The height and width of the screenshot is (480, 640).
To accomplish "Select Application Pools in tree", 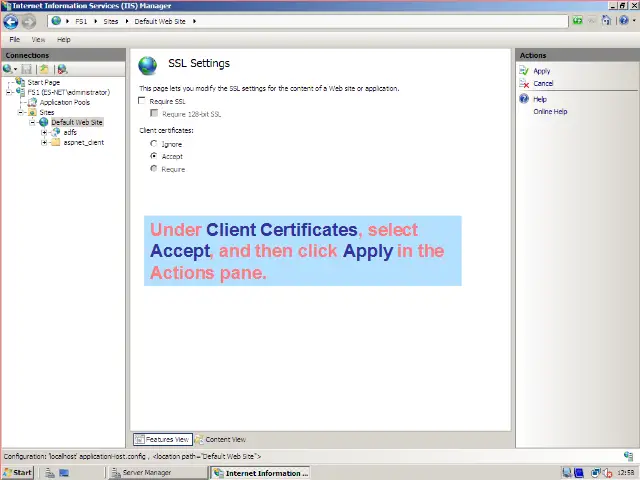I will [65, 102].
